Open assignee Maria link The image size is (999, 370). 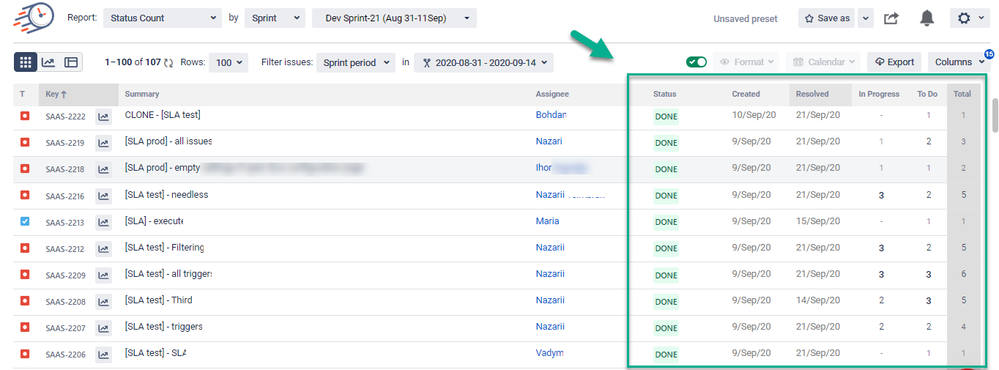[x=547, y=221]
